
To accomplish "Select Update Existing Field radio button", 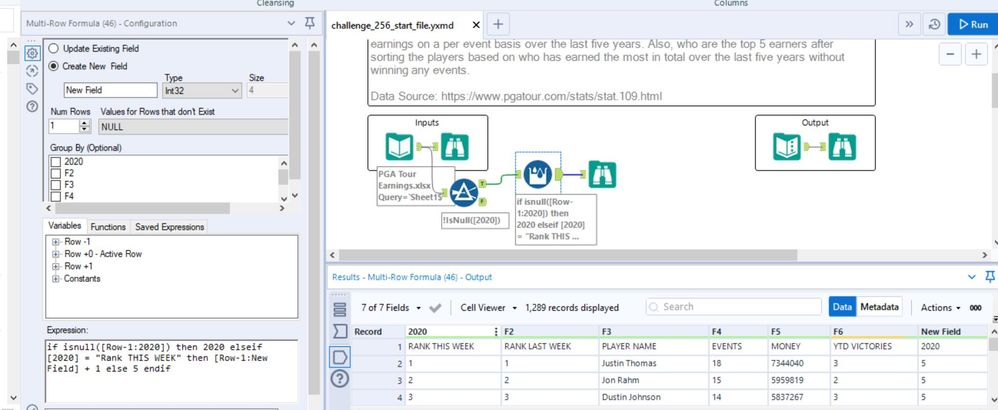I will (x=53, y=48).
